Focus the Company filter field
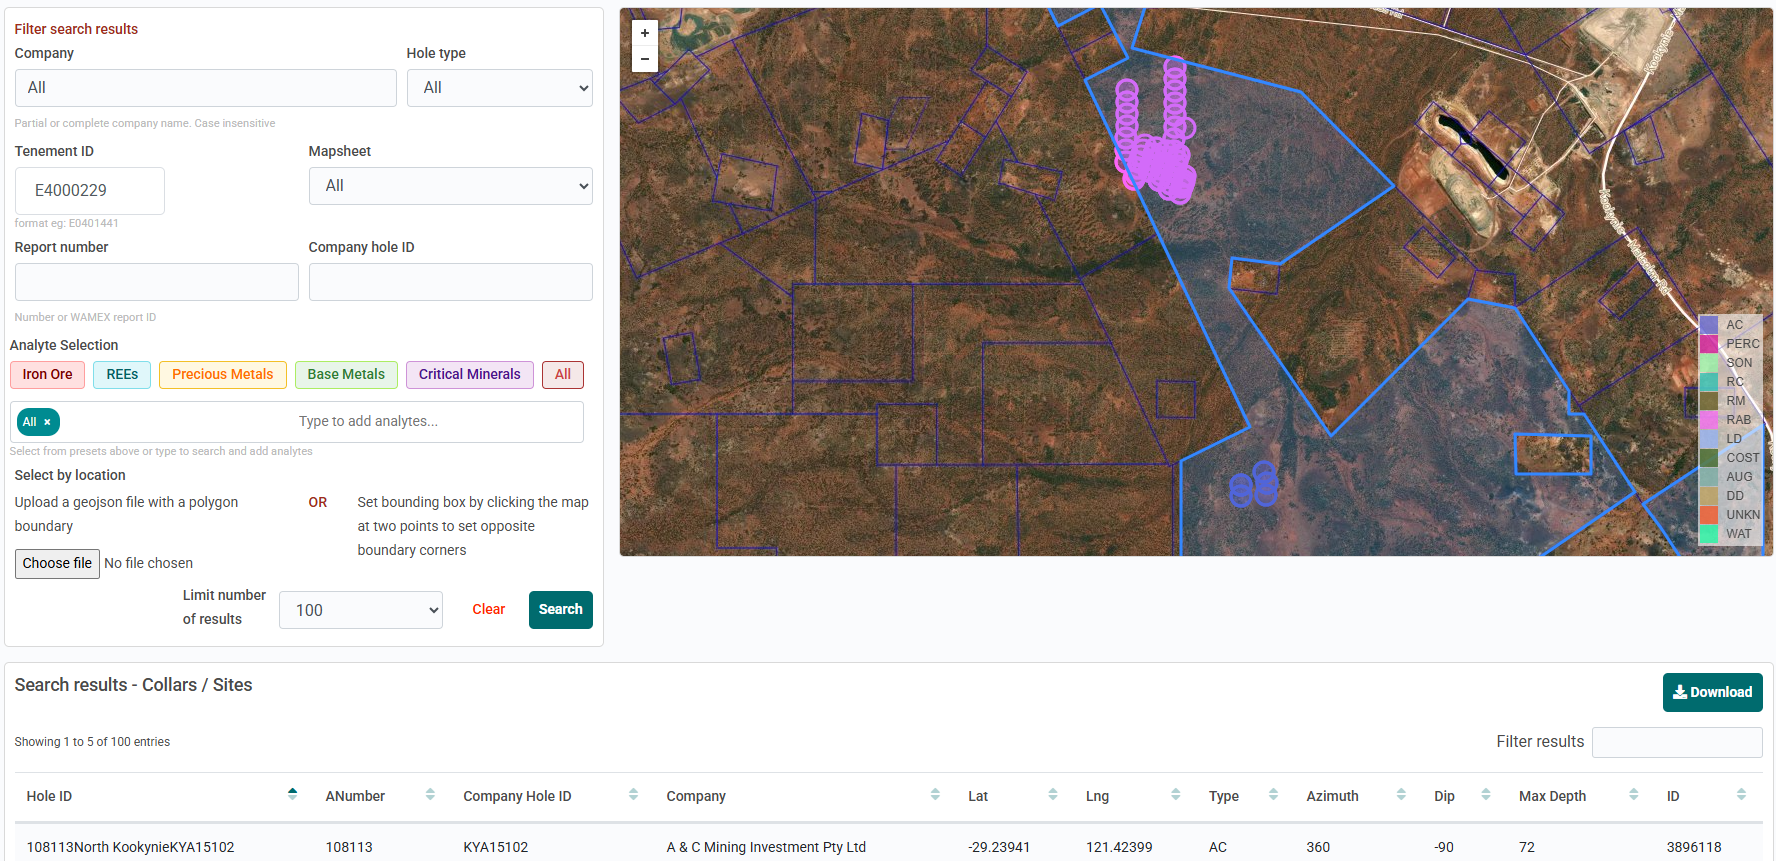 coord(206,88)
